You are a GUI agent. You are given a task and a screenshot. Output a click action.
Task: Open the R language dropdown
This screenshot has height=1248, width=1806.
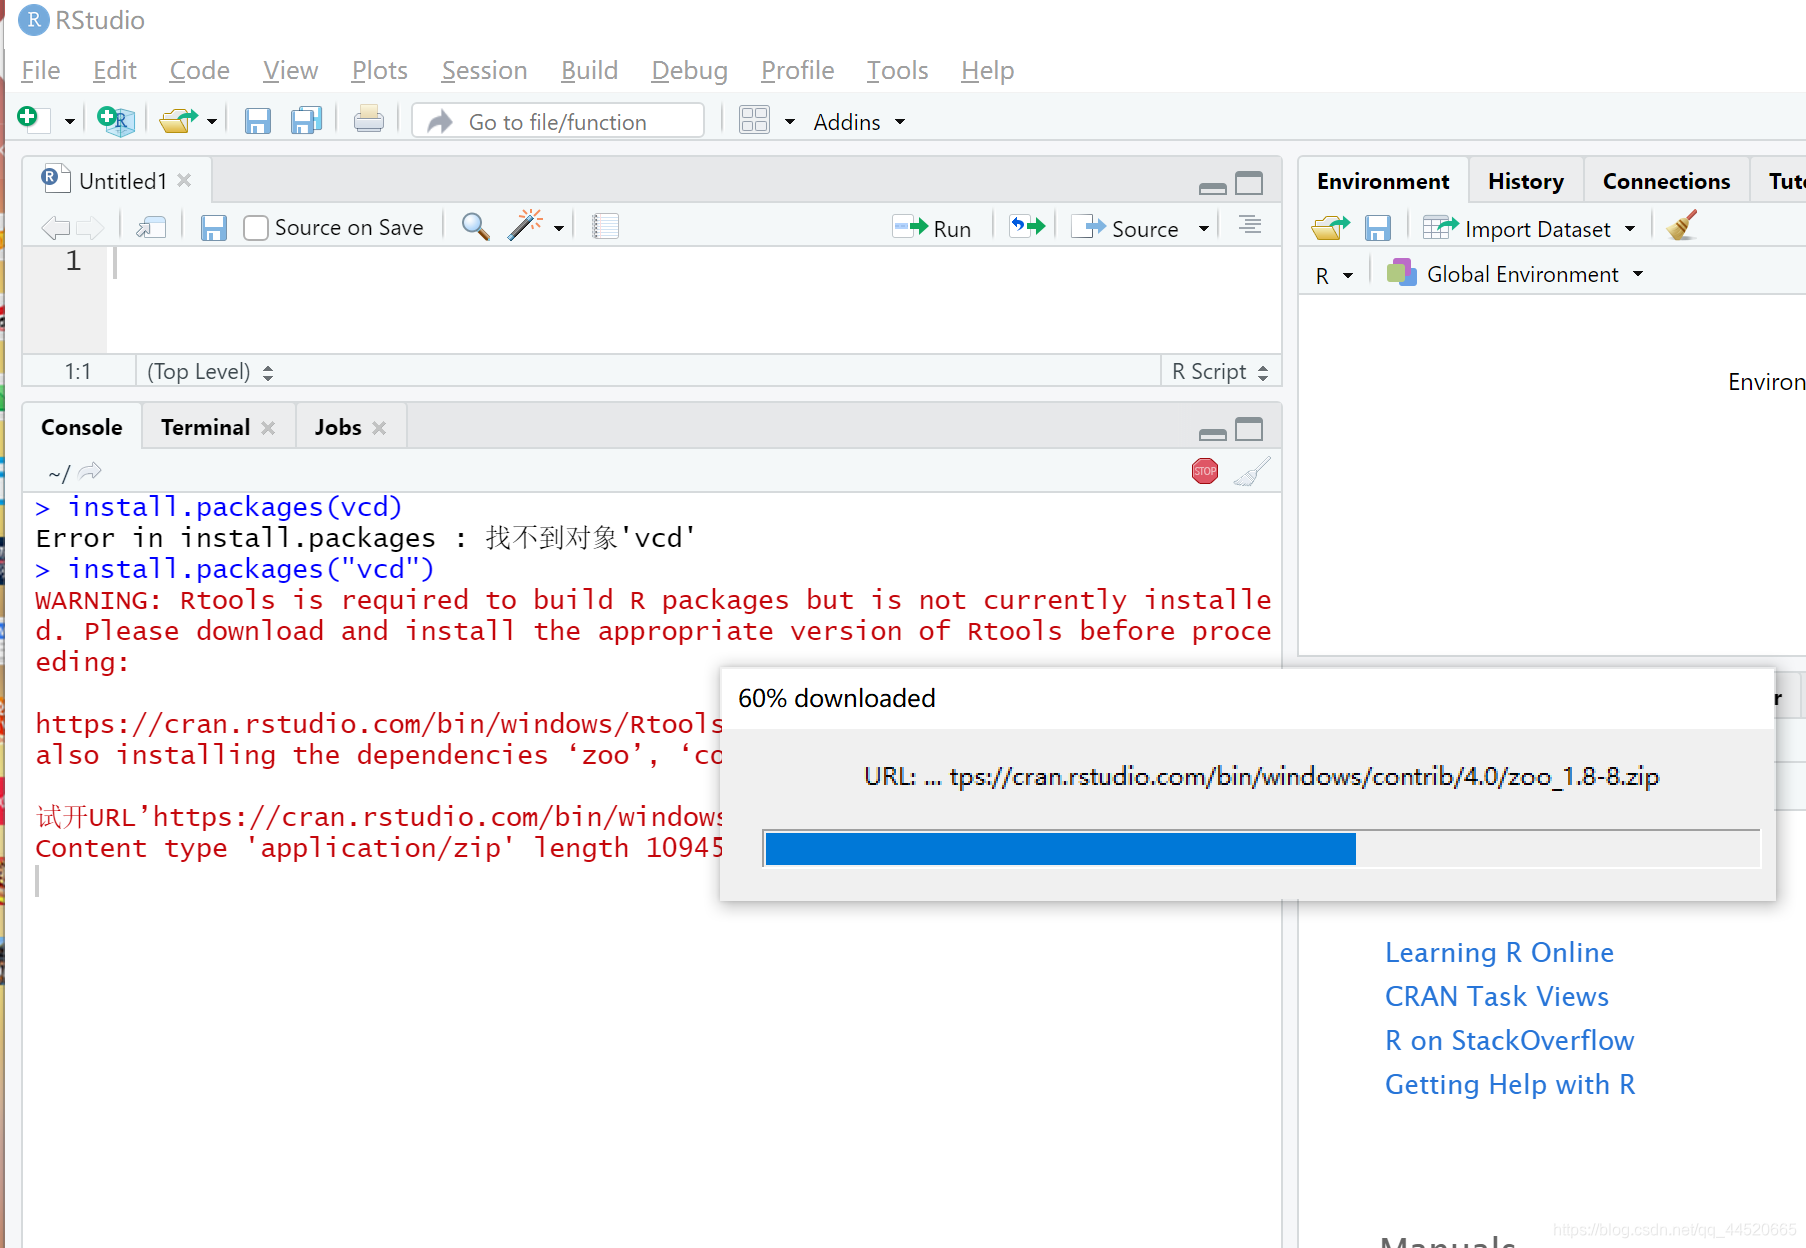pyautogui.click(x=1334, y=275)
